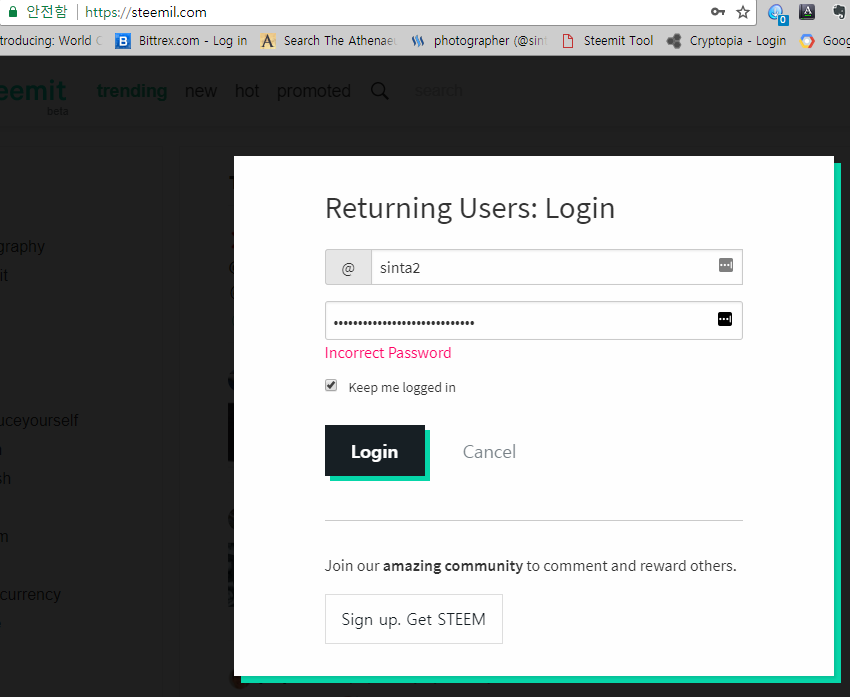Click the password manager icon in password field

[725, 319]
